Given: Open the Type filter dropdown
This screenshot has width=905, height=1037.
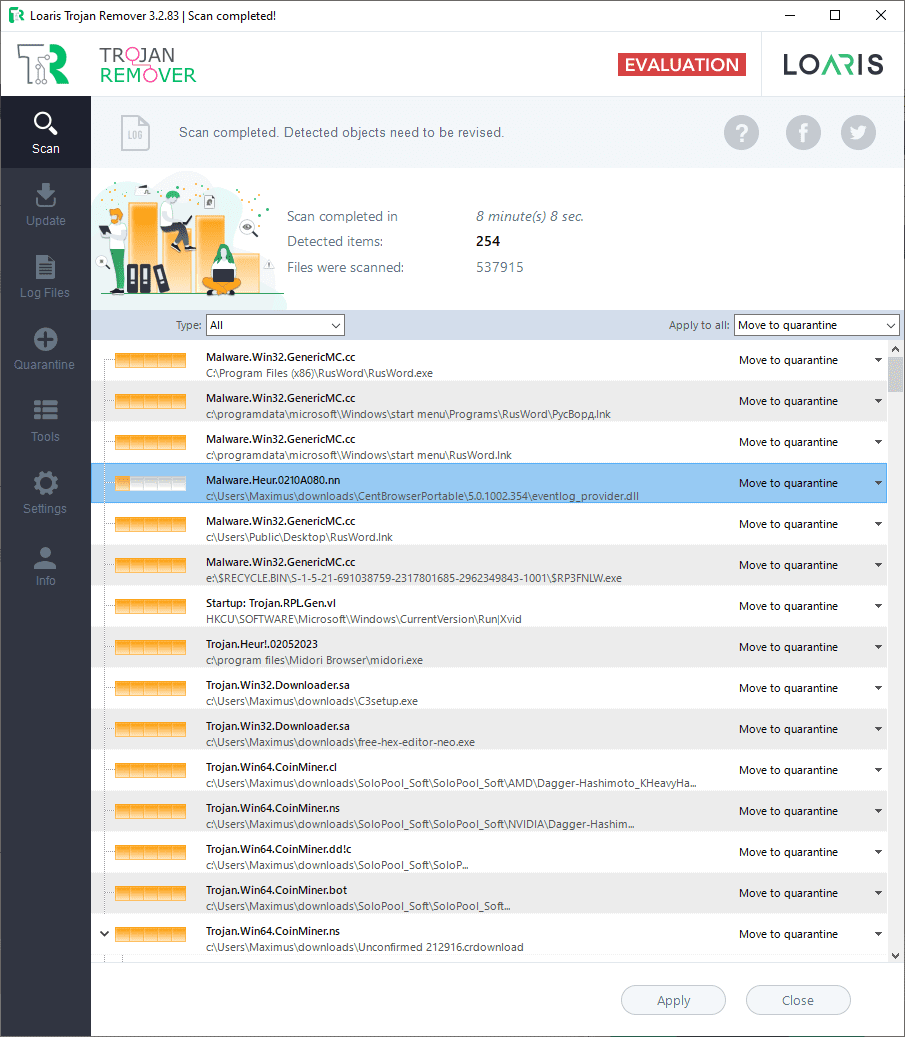Looking at the screenshot, I should (275, 325).
